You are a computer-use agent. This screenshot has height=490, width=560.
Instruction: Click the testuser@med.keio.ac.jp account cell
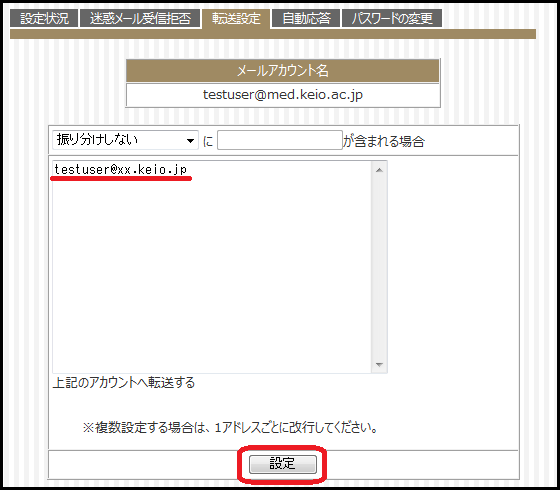tap(283, 95)
